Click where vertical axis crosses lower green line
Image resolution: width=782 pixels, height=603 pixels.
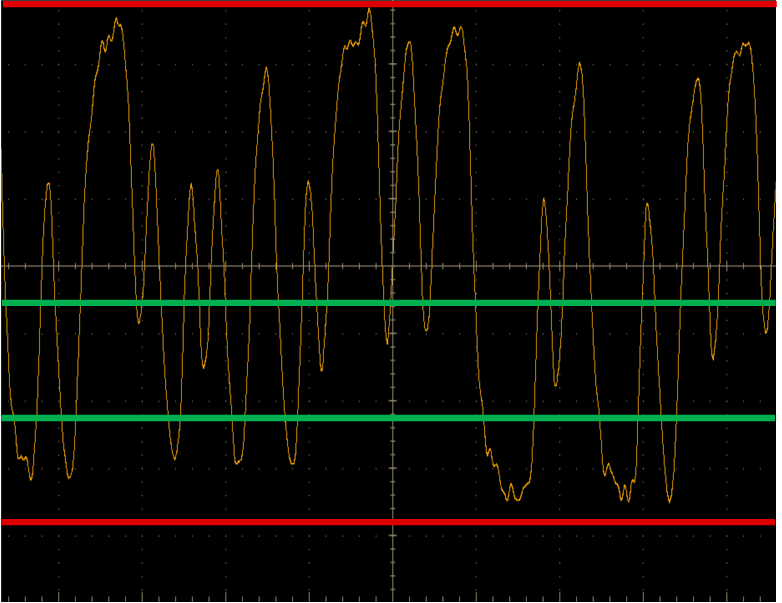point(393,417)
